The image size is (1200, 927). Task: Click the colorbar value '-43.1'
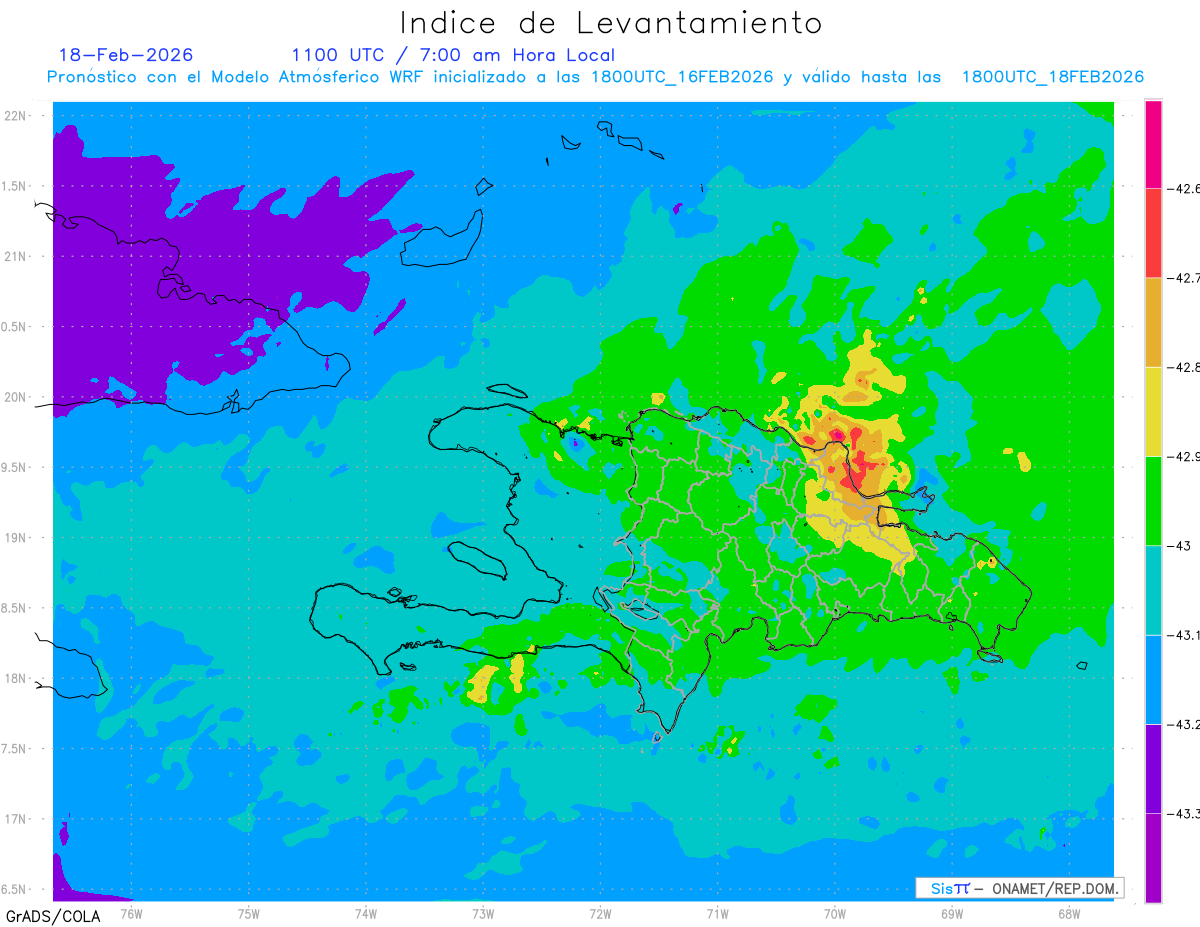point(1185,635)
